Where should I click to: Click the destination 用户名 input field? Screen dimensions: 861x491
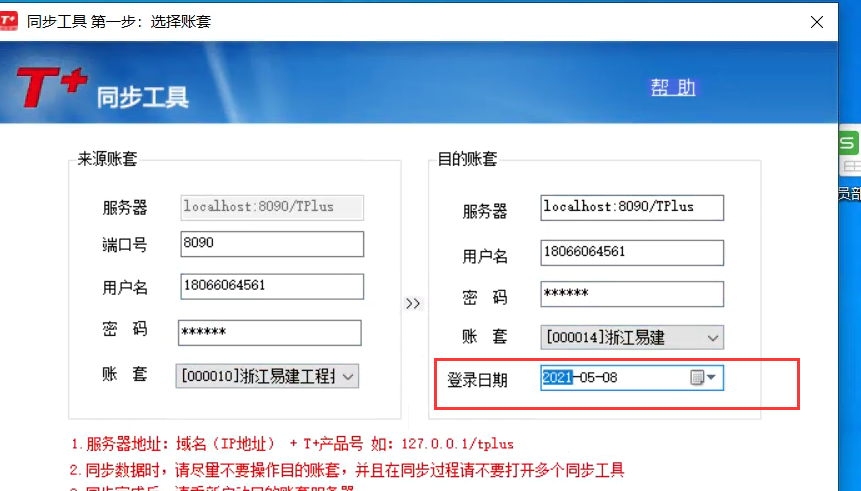click(632, 253)
